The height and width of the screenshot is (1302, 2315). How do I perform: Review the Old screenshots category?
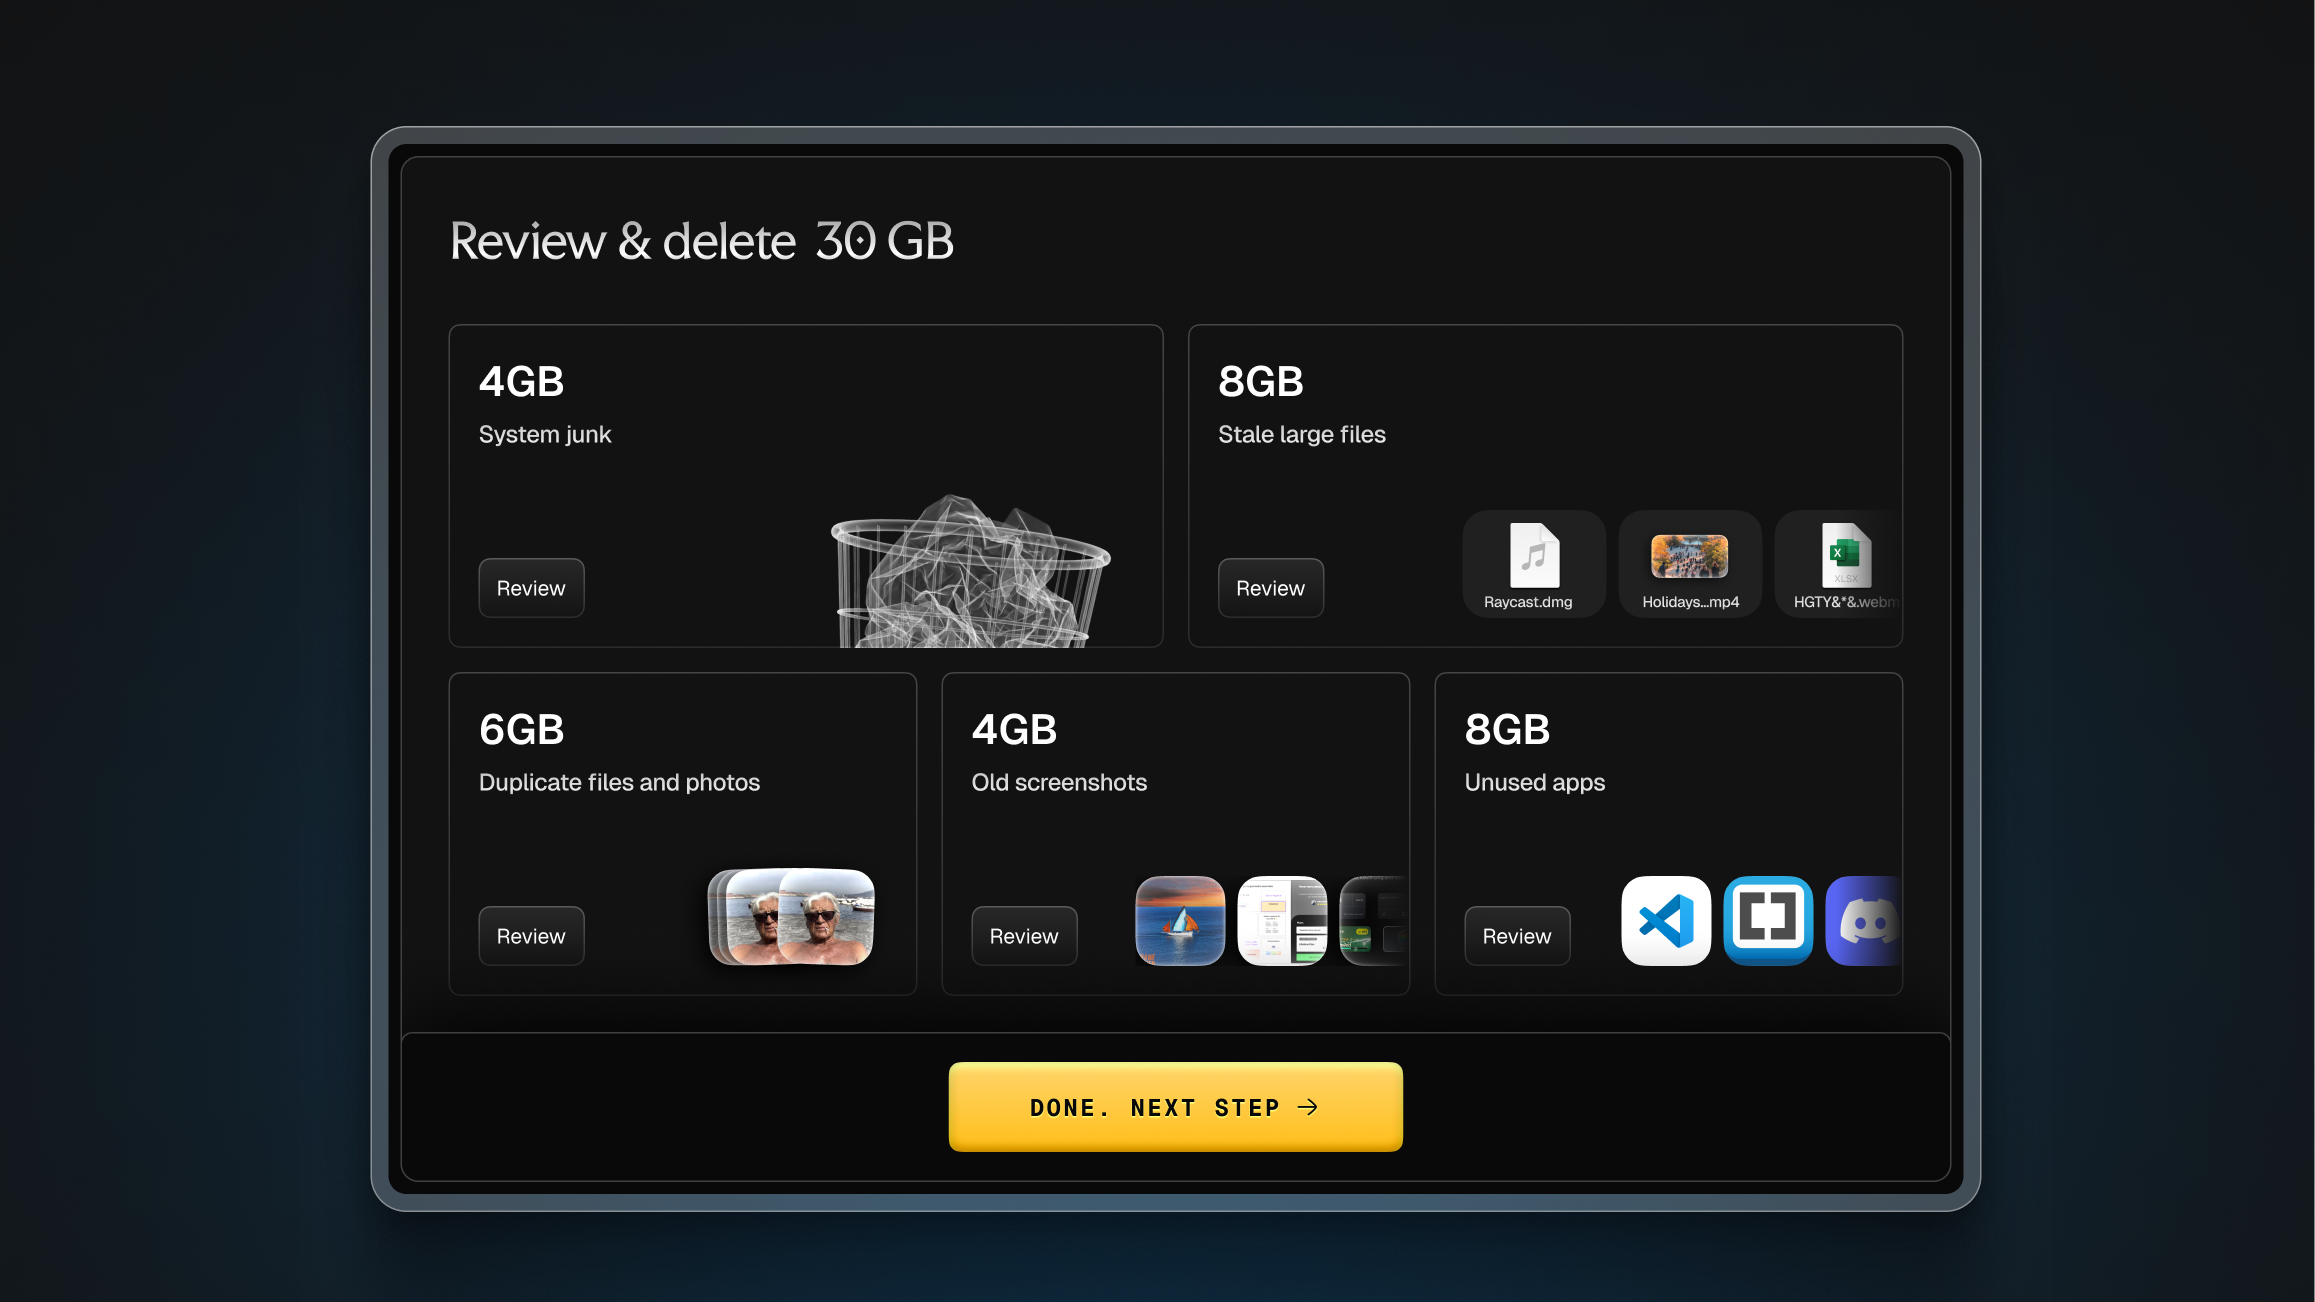[x=1023, y=936]
